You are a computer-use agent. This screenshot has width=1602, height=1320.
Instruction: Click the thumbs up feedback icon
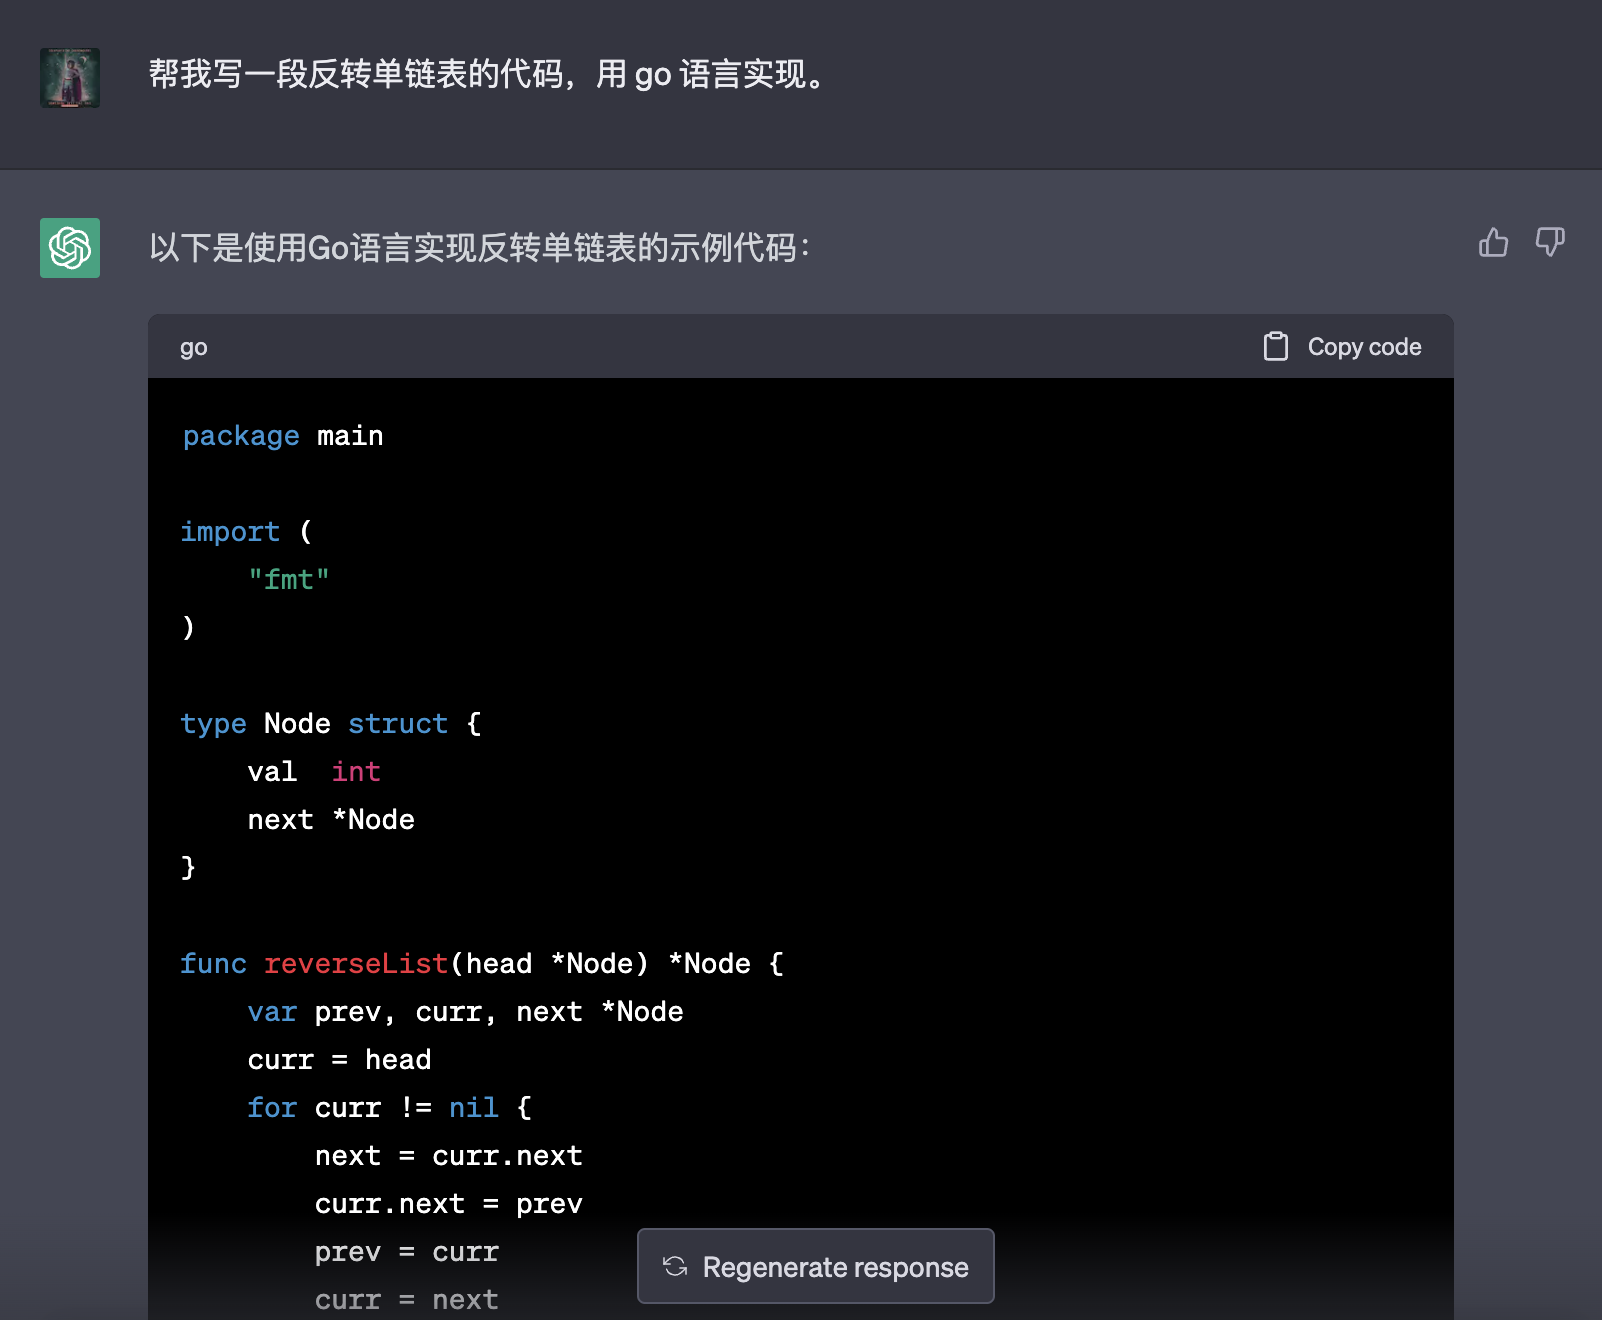point(1493,243)
